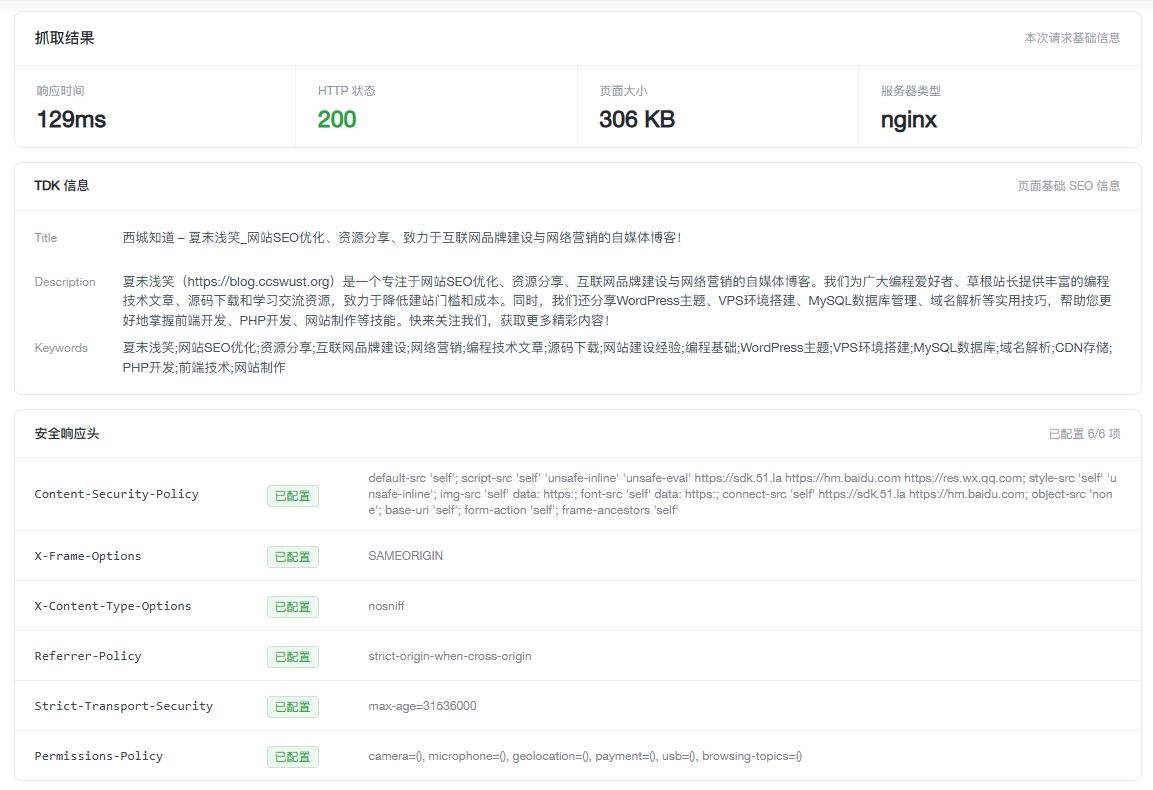Click the 服务器类型 label
The image size is (1153, 790).
tap(910, 90)
